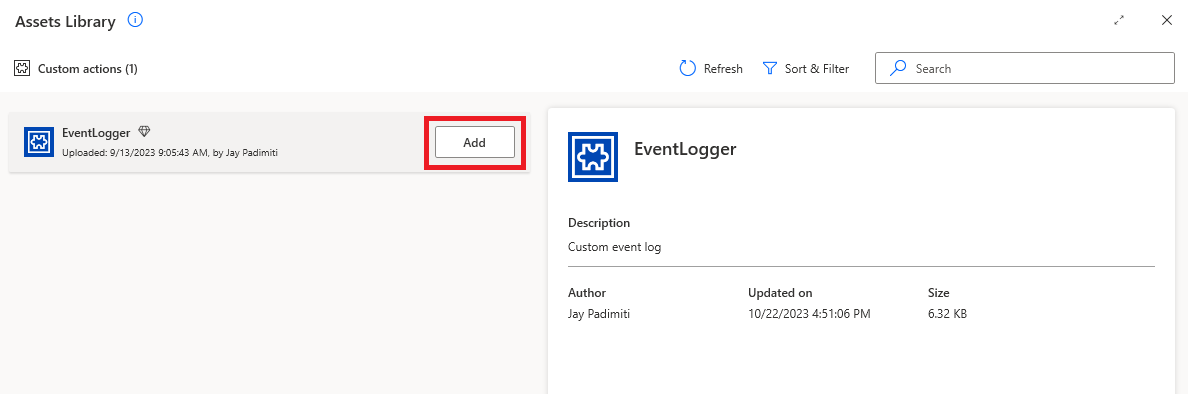Close the Assets Library dialog
The height and width of the screenshot is (394, 1188).
[x=1167, y=20]
